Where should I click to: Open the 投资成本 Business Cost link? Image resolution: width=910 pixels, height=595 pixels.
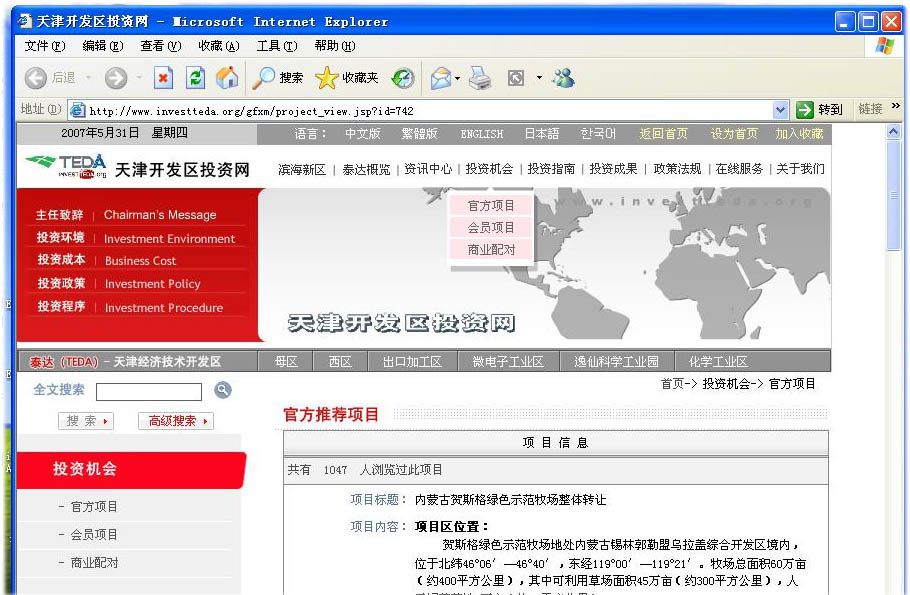[x=107, y=260]
